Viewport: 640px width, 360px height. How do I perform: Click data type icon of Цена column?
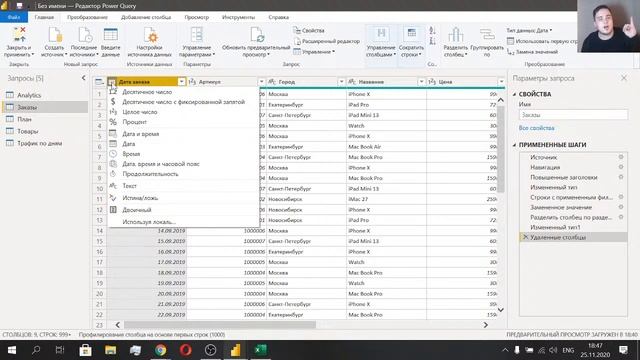[x=432, y=82]
